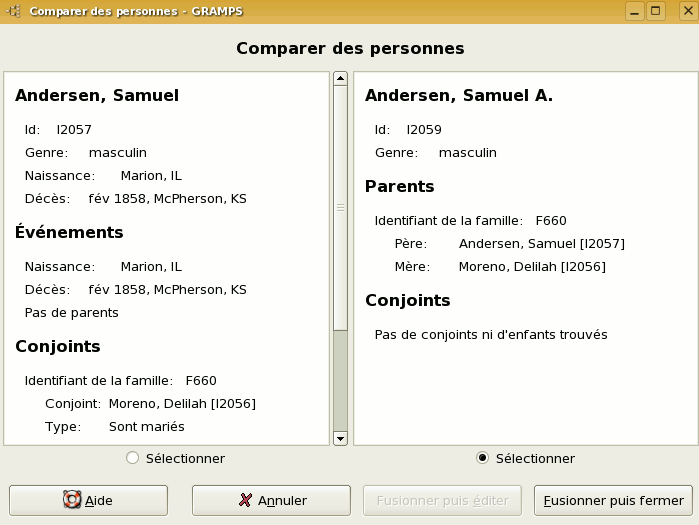Click the Andersen, Samuel heading in left pane

(x=97, y=96)
